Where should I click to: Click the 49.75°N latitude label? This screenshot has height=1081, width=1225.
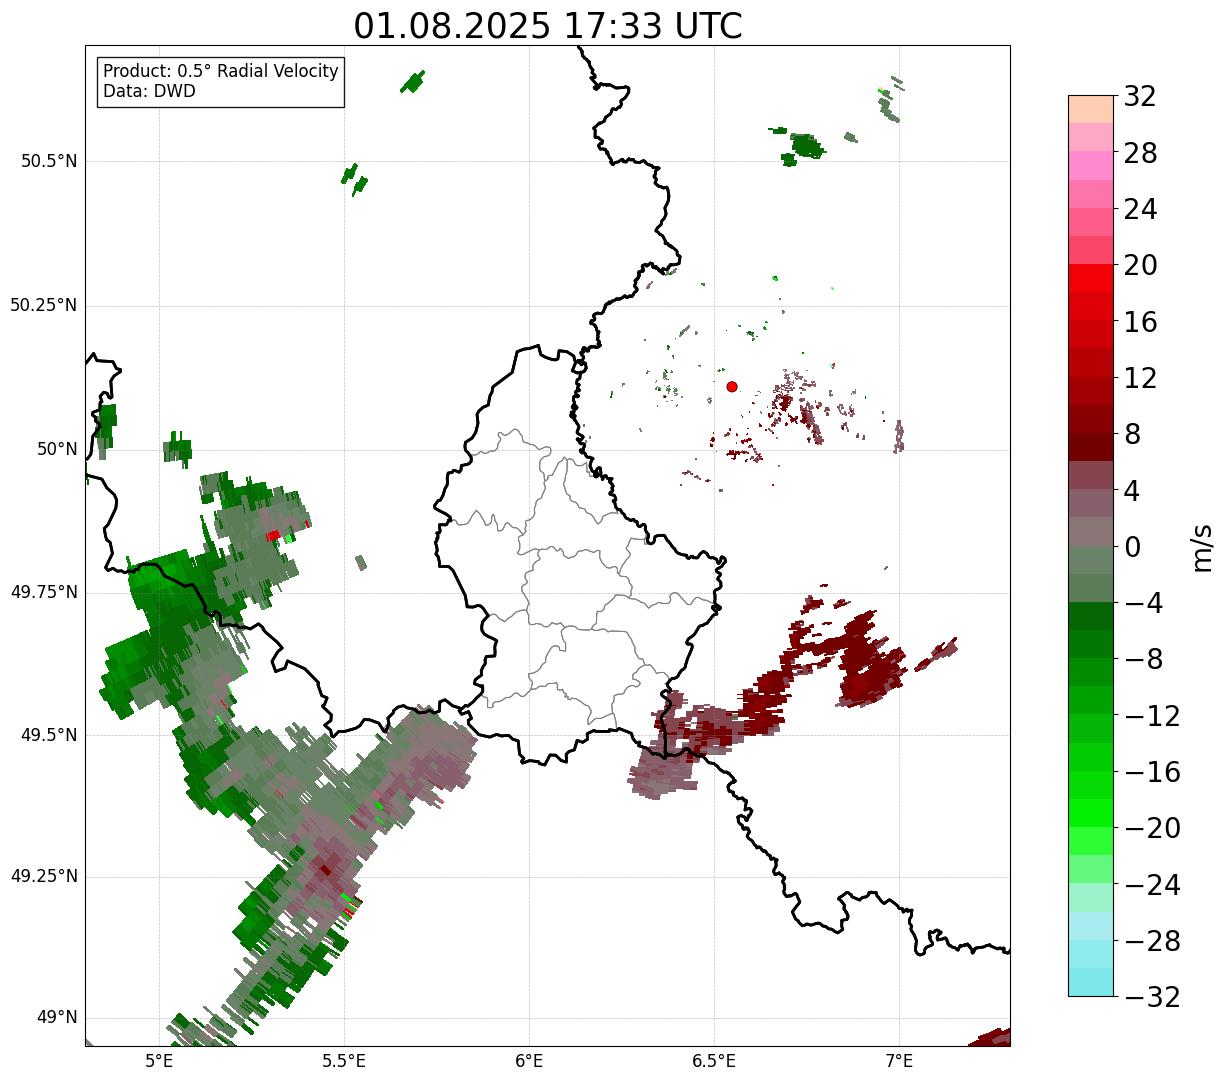click(43, 592)
